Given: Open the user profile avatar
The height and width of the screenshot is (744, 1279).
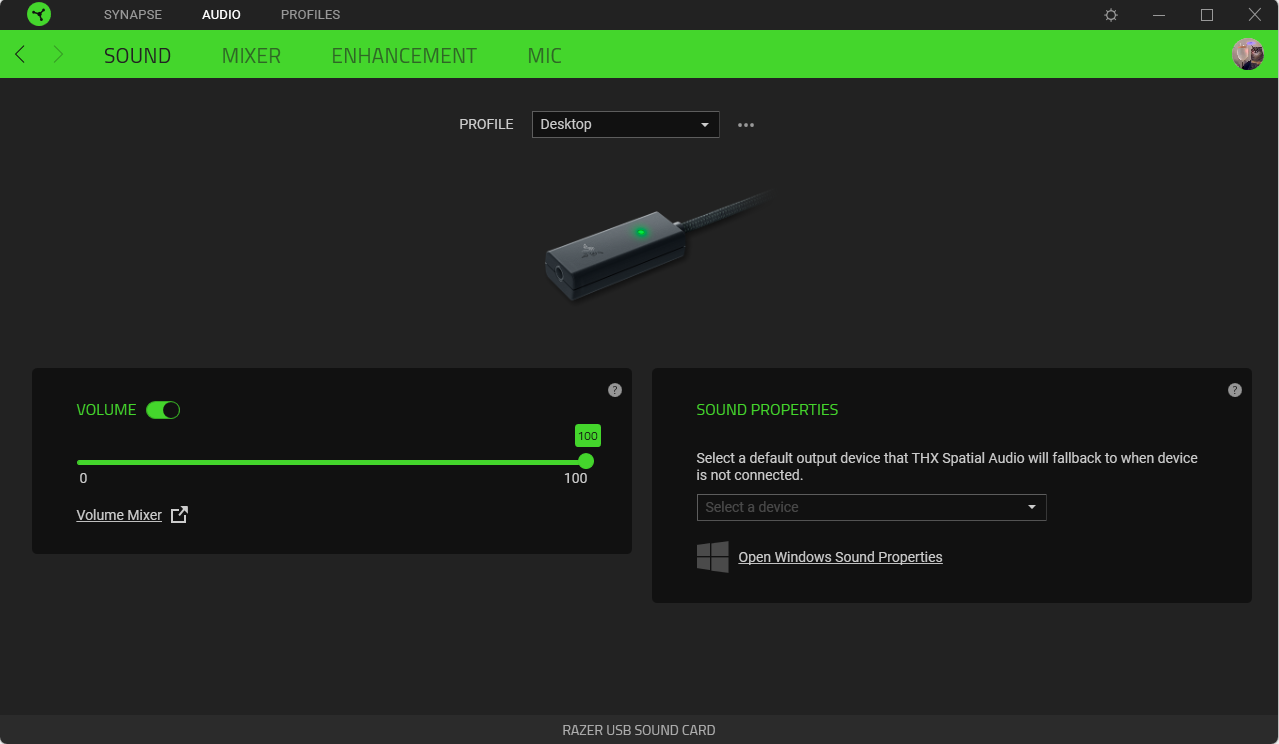Looking at the screenshot, I should (1247, 54).
